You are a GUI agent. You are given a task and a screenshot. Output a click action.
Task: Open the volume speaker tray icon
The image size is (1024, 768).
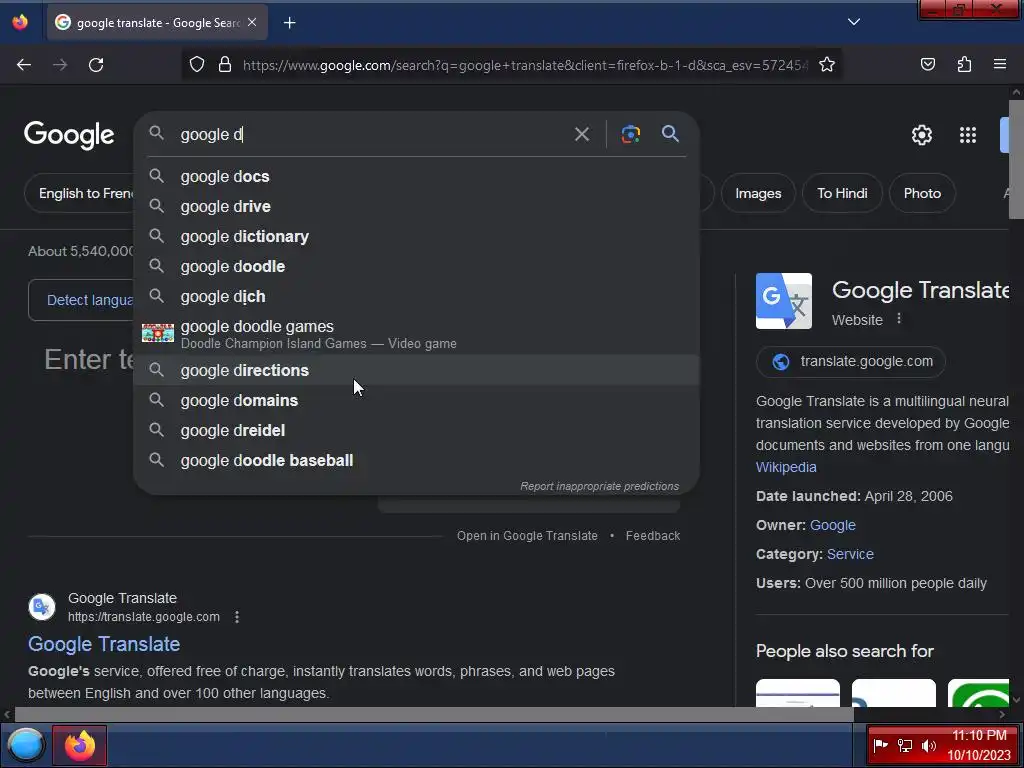tap(928, 745)
